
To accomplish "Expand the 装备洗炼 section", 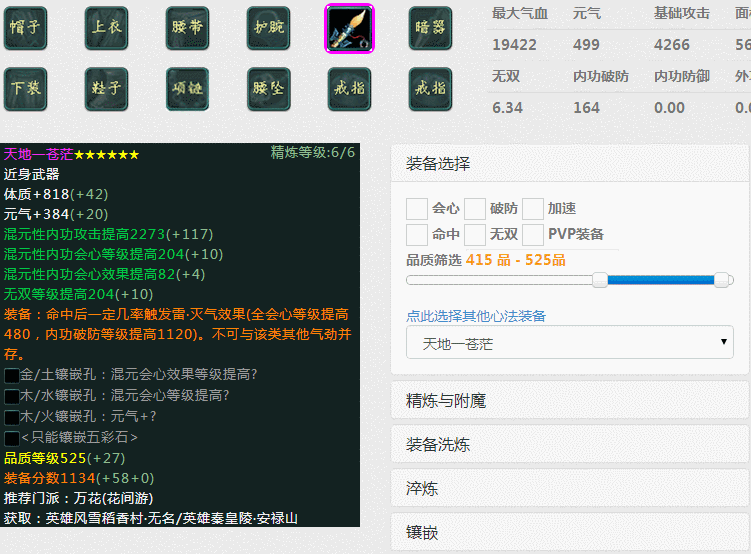I will (x=569, y=444).
